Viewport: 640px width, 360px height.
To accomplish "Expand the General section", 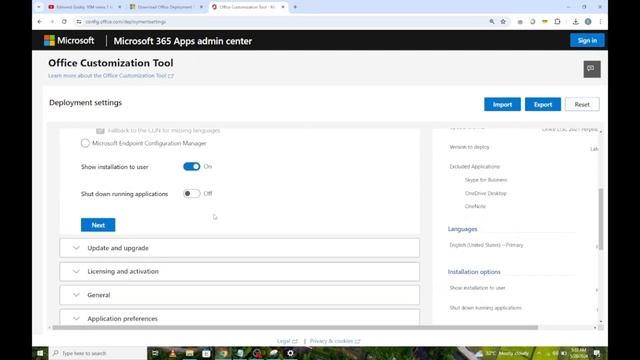I will (x=240, y=295).
